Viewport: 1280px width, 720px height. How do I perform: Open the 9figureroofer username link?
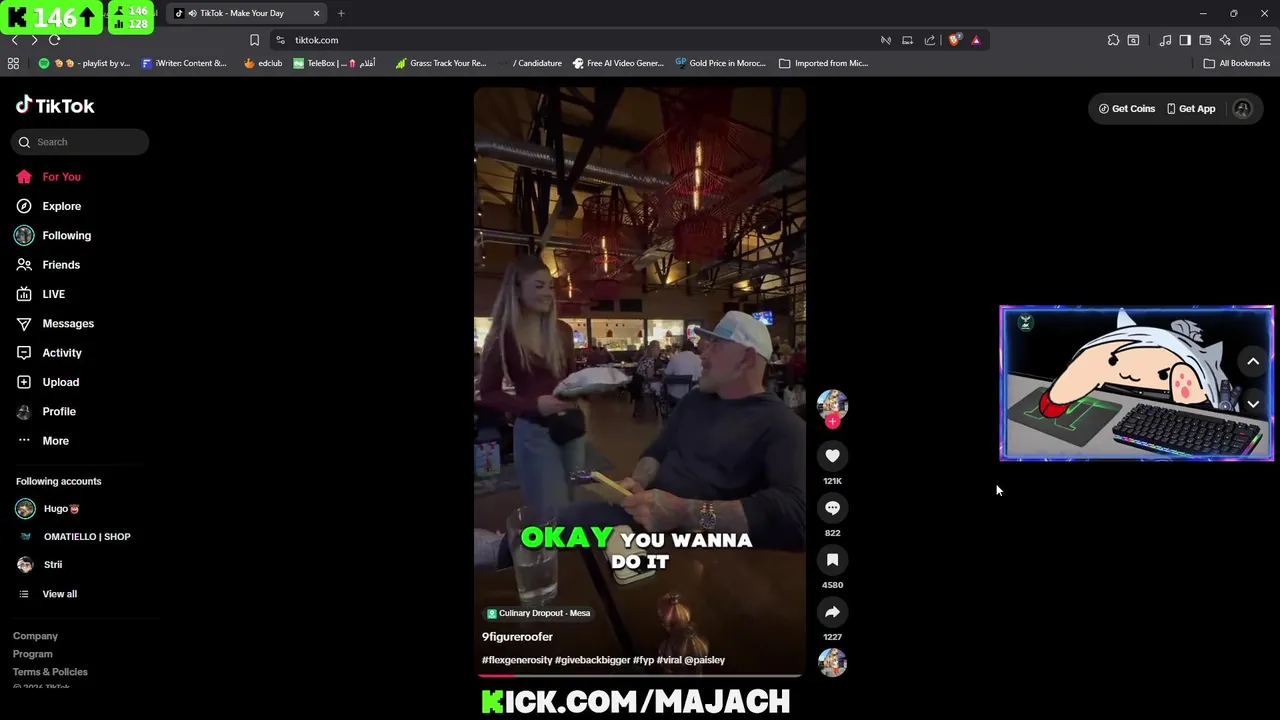click(x=517, y=637)
